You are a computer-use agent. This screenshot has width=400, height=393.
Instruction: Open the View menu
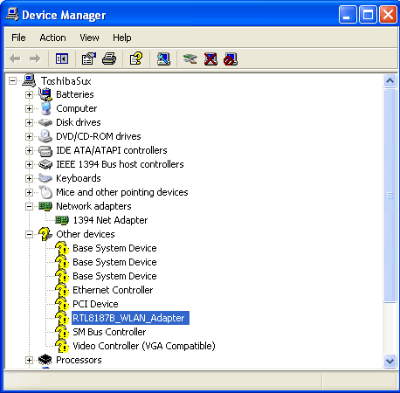pos(89,38)
